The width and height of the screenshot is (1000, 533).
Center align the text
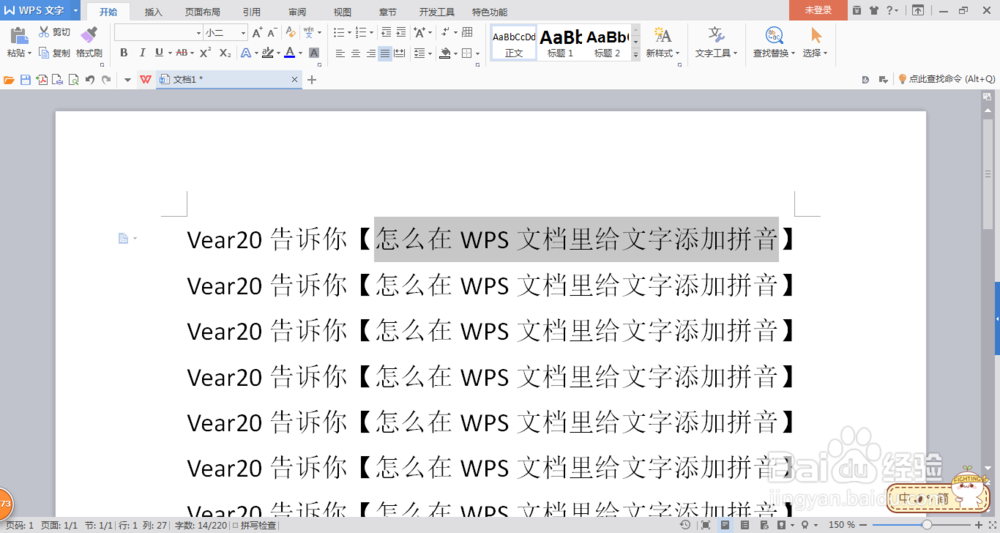click(x=355, y=54)
